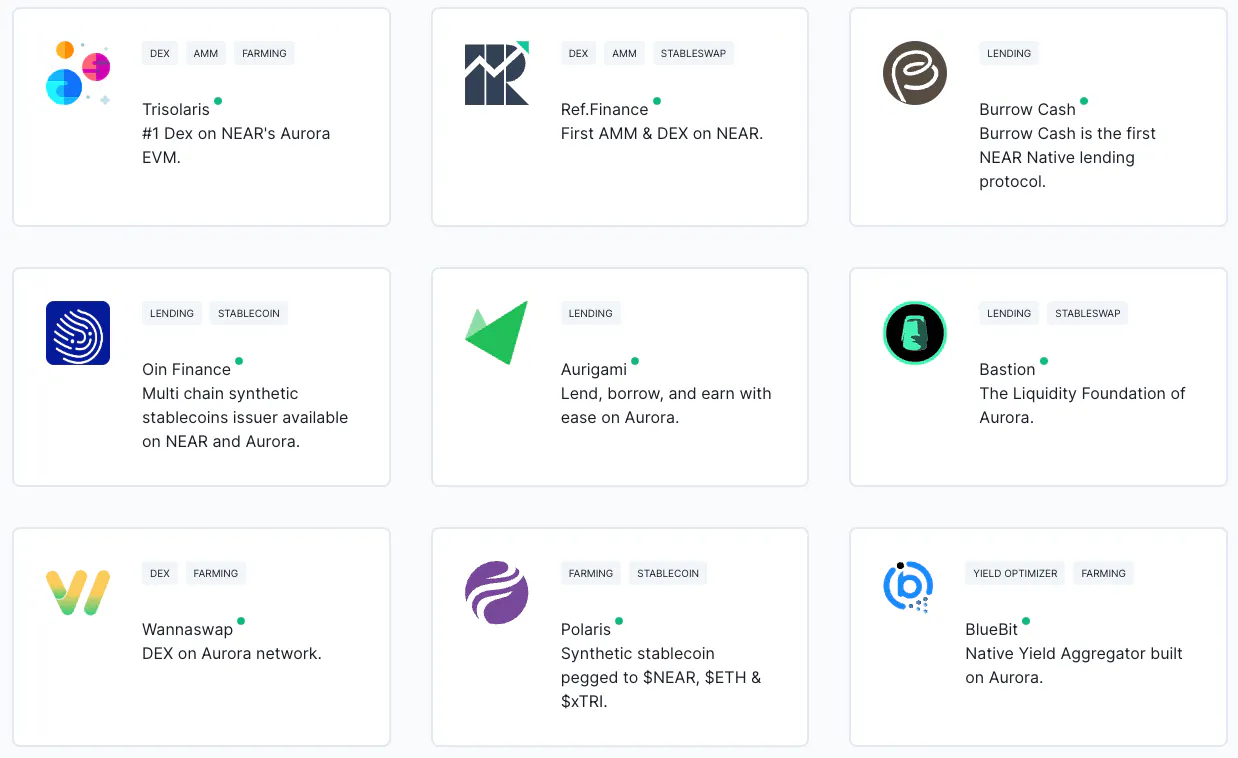Click the Polaris purple sphere logo
This screenshot has height=758, width=1238.
click(497, 593)
